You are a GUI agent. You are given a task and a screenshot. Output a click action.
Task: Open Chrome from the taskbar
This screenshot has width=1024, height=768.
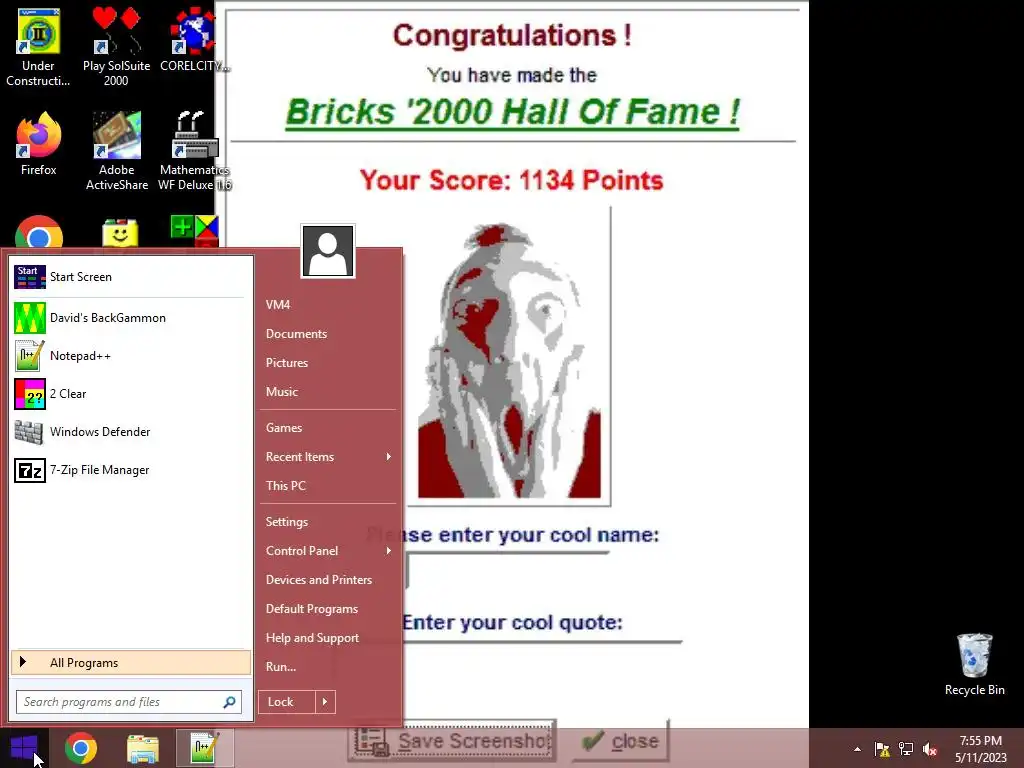(x=80, y=748)
